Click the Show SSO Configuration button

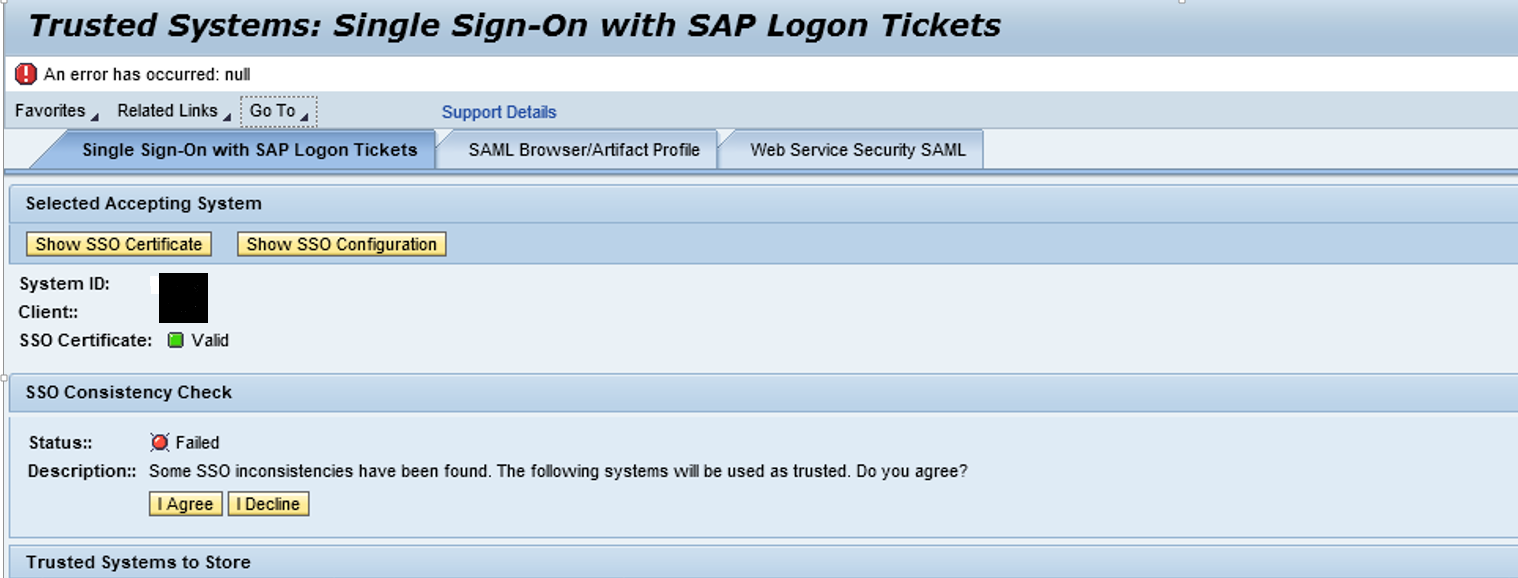coord(342,244)
